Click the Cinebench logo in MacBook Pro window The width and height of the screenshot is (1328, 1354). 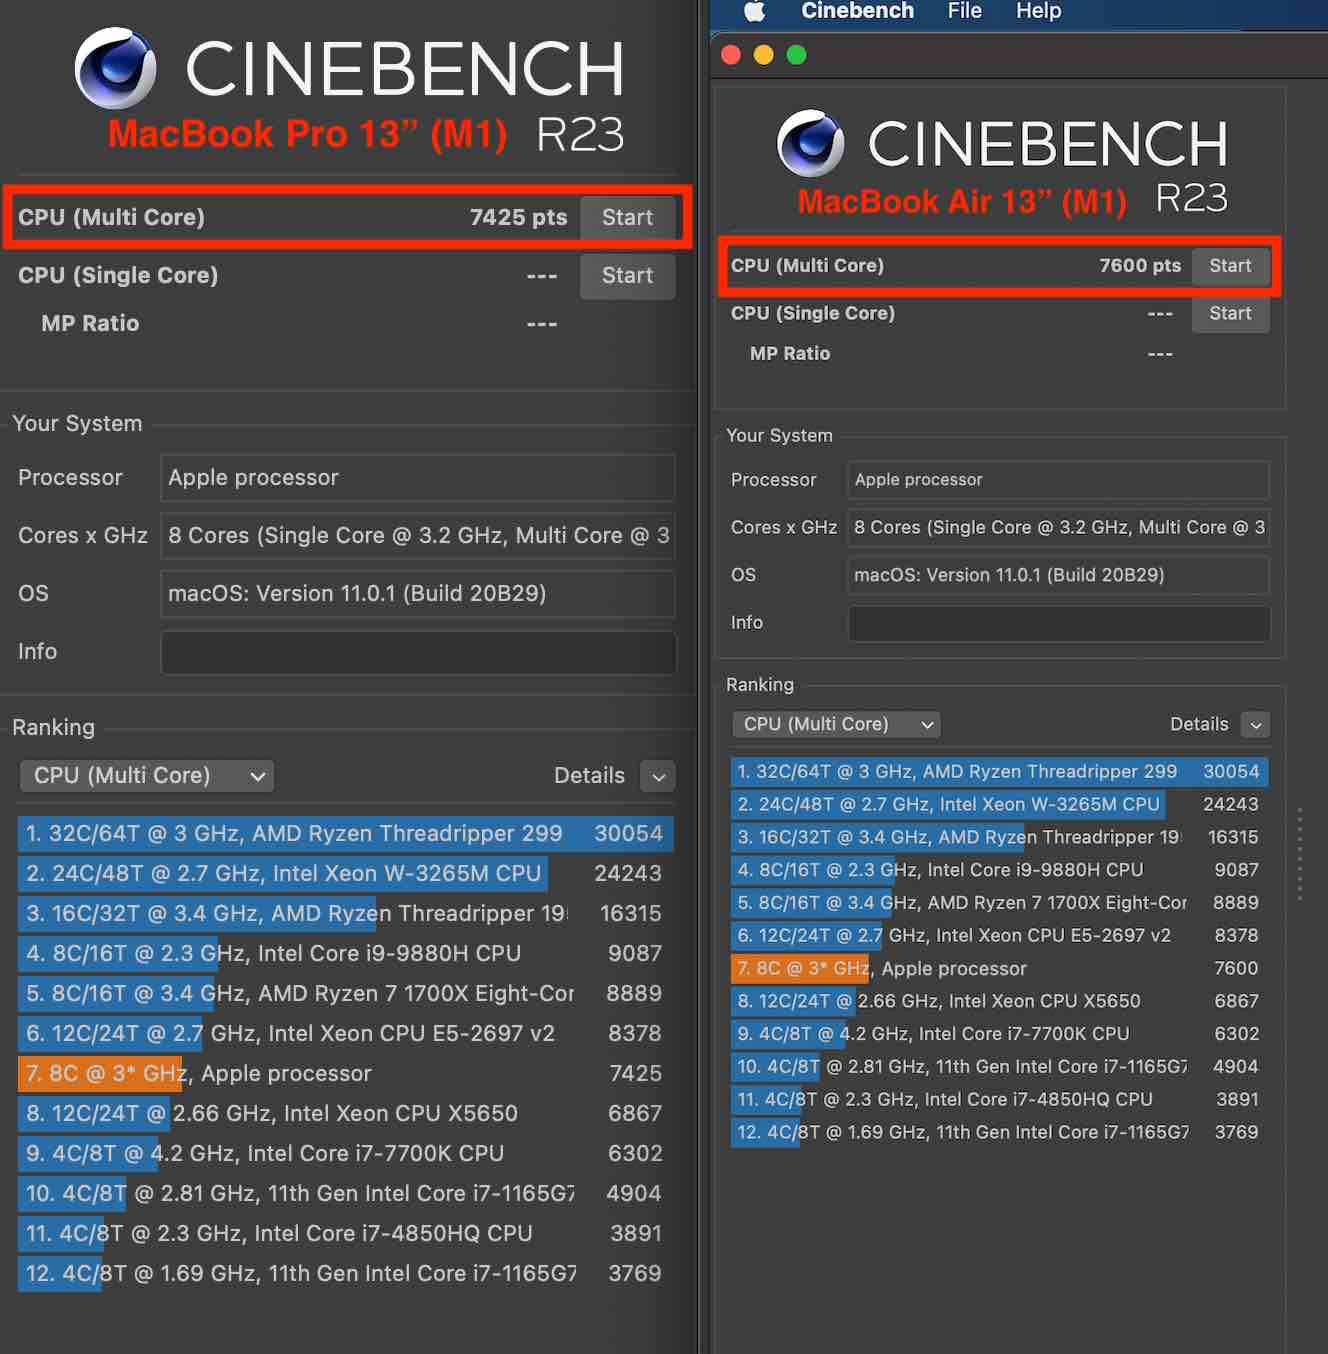click(116, 68)
